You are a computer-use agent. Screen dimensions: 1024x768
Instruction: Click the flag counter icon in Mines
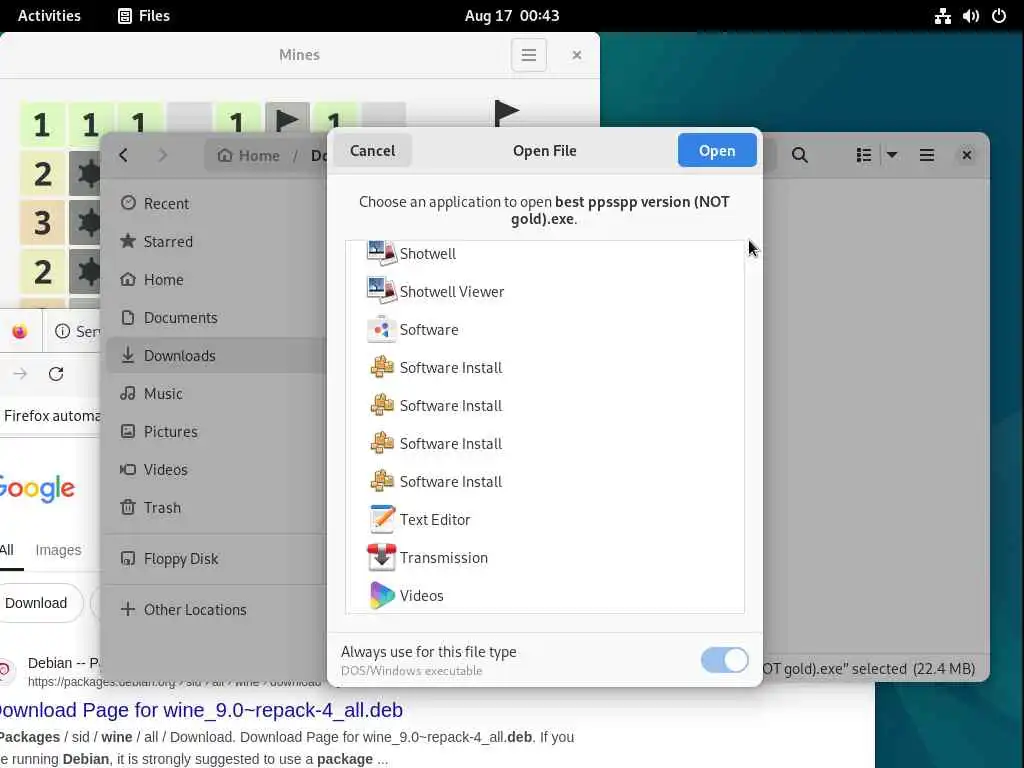pyautogui.click(x=506, y=112)
